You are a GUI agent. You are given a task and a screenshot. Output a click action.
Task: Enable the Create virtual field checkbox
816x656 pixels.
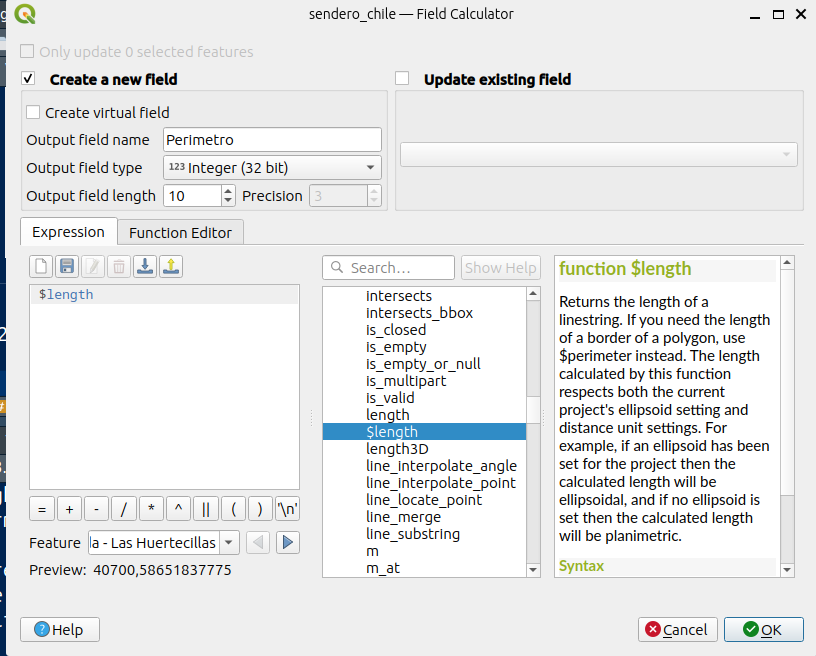pyautogui.click(x=33, y=113)
